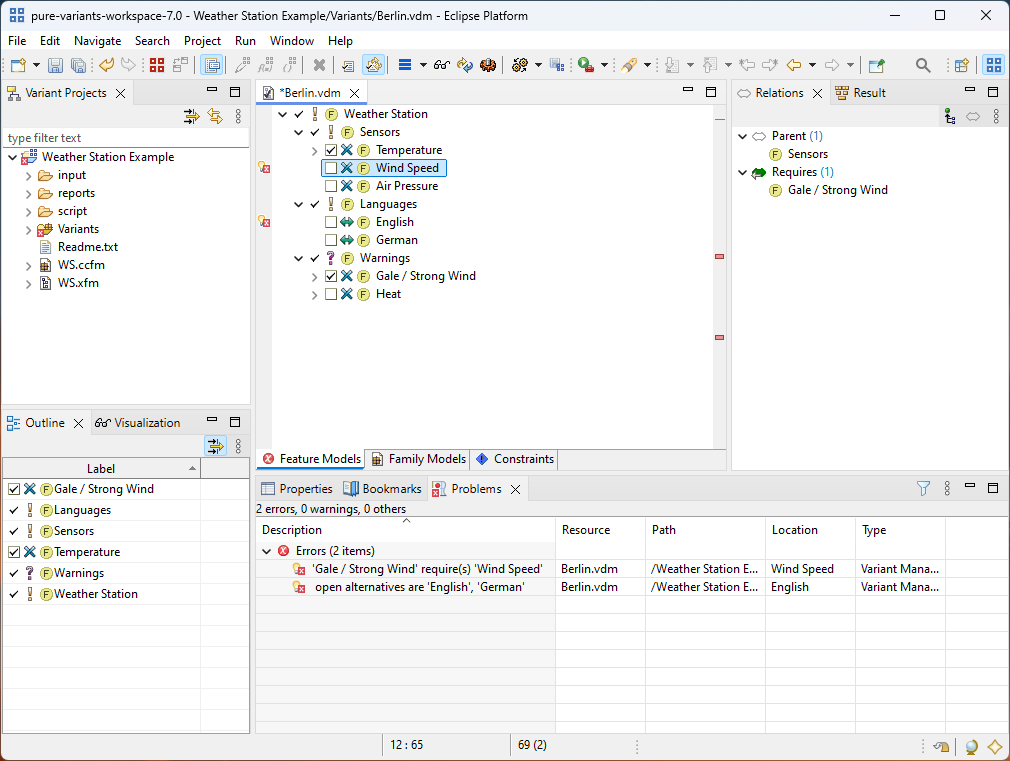
Task: Open the Search toolbar icon
Action: tap(922, 64)
